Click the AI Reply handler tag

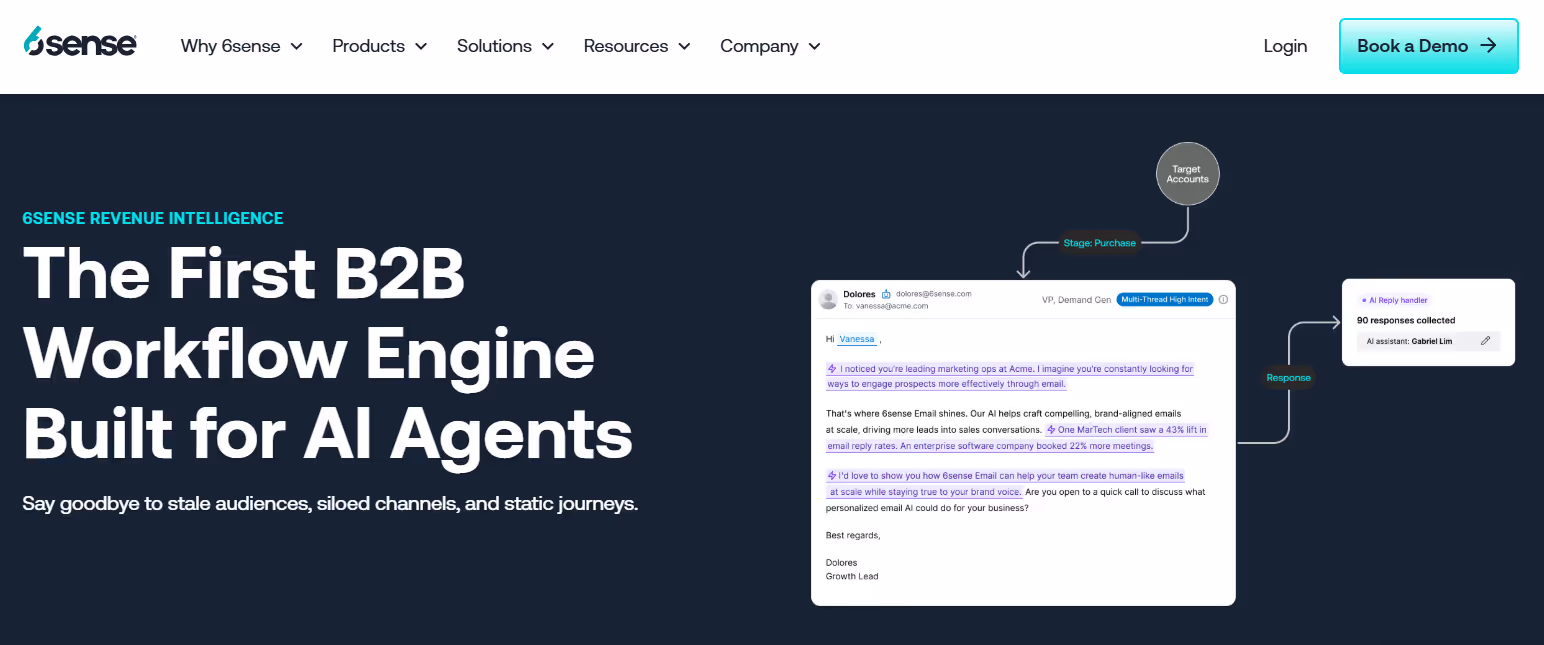(x=1394, y=300)
